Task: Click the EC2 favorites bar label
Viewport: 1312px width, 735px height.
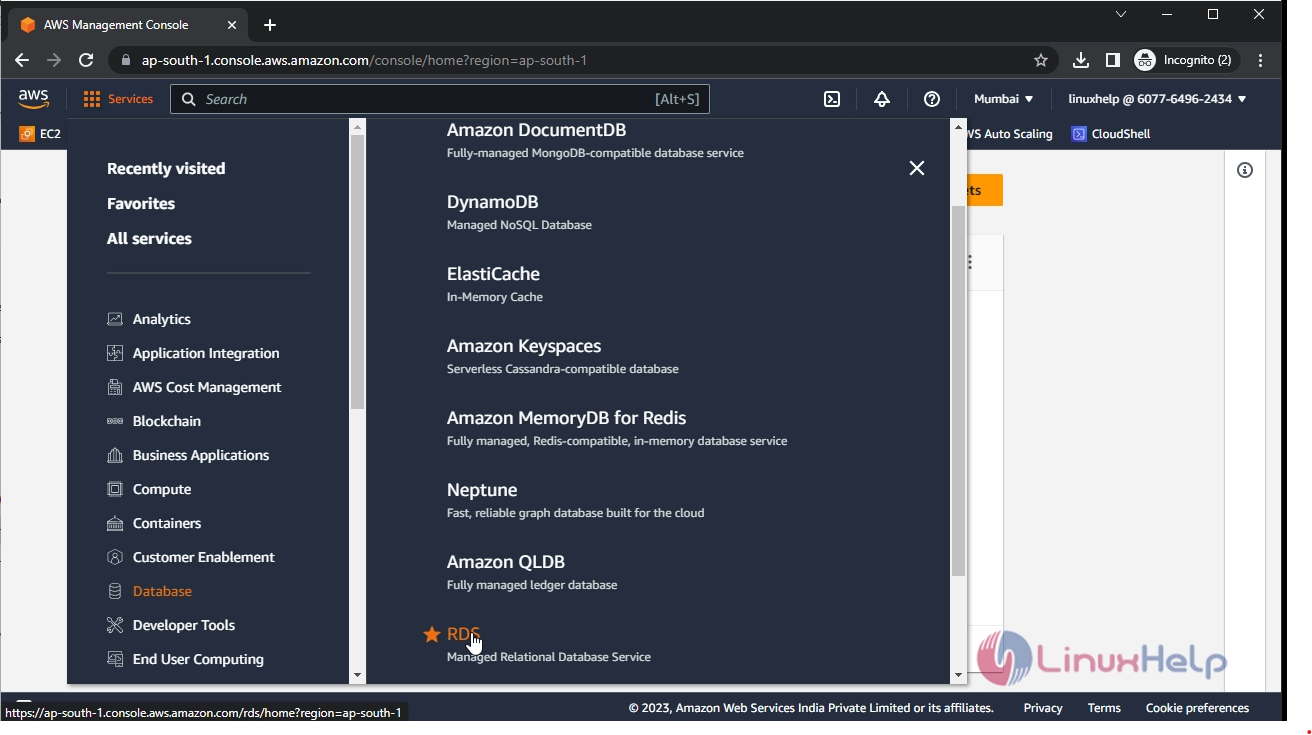Action: tap(50, 134)
